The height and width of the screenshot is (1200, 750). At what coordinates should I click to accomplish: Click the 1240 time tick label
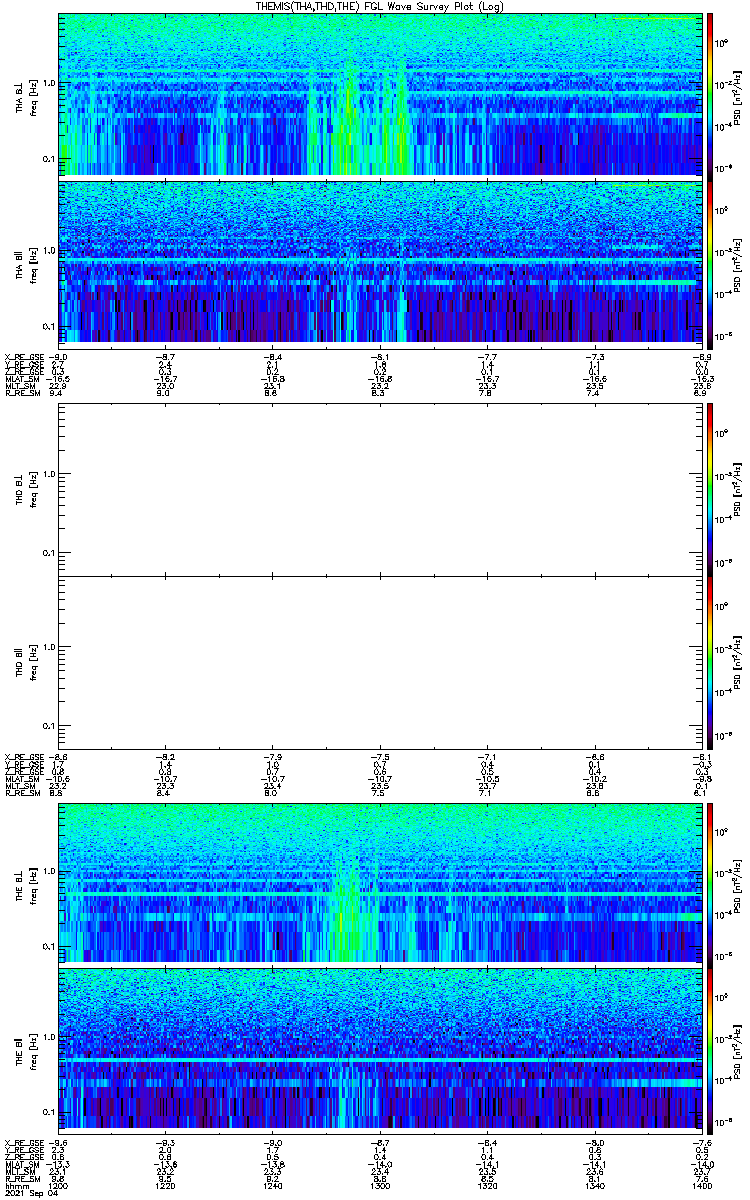pyautogui.click(x=273, y=1184)
